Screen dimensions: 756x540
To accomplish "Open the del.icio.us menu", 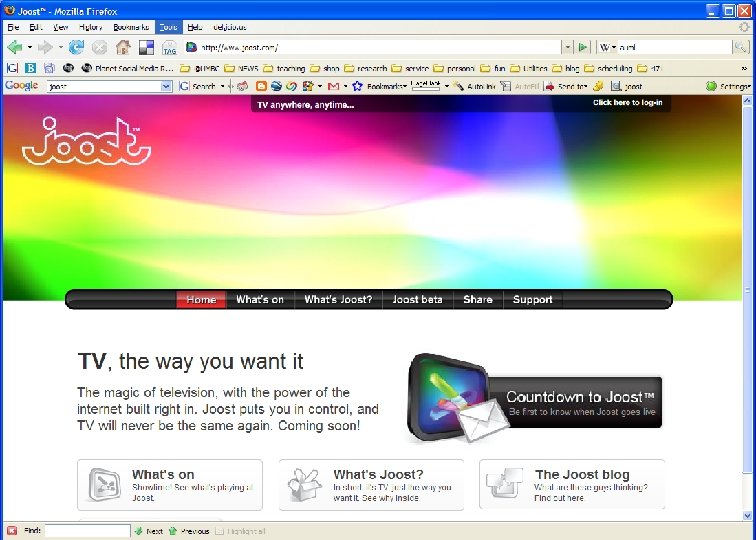I will (x=230, y=27).
